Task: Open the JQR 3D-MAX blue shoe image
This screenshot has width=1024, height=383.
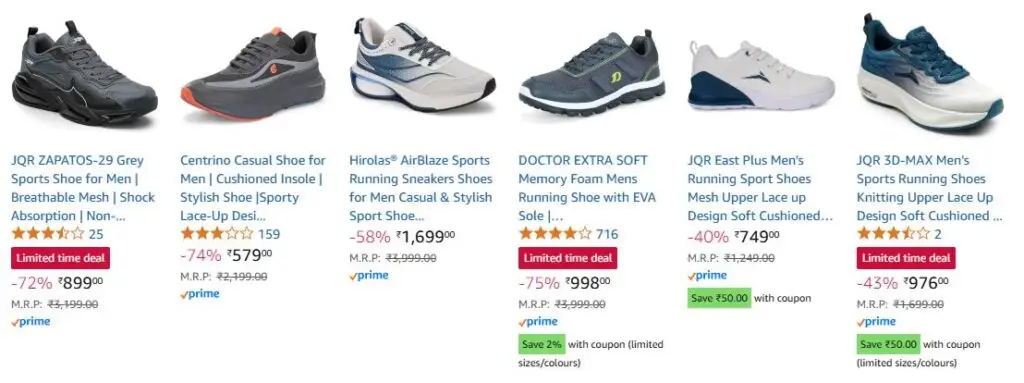Action: click(x=930, y=72)
